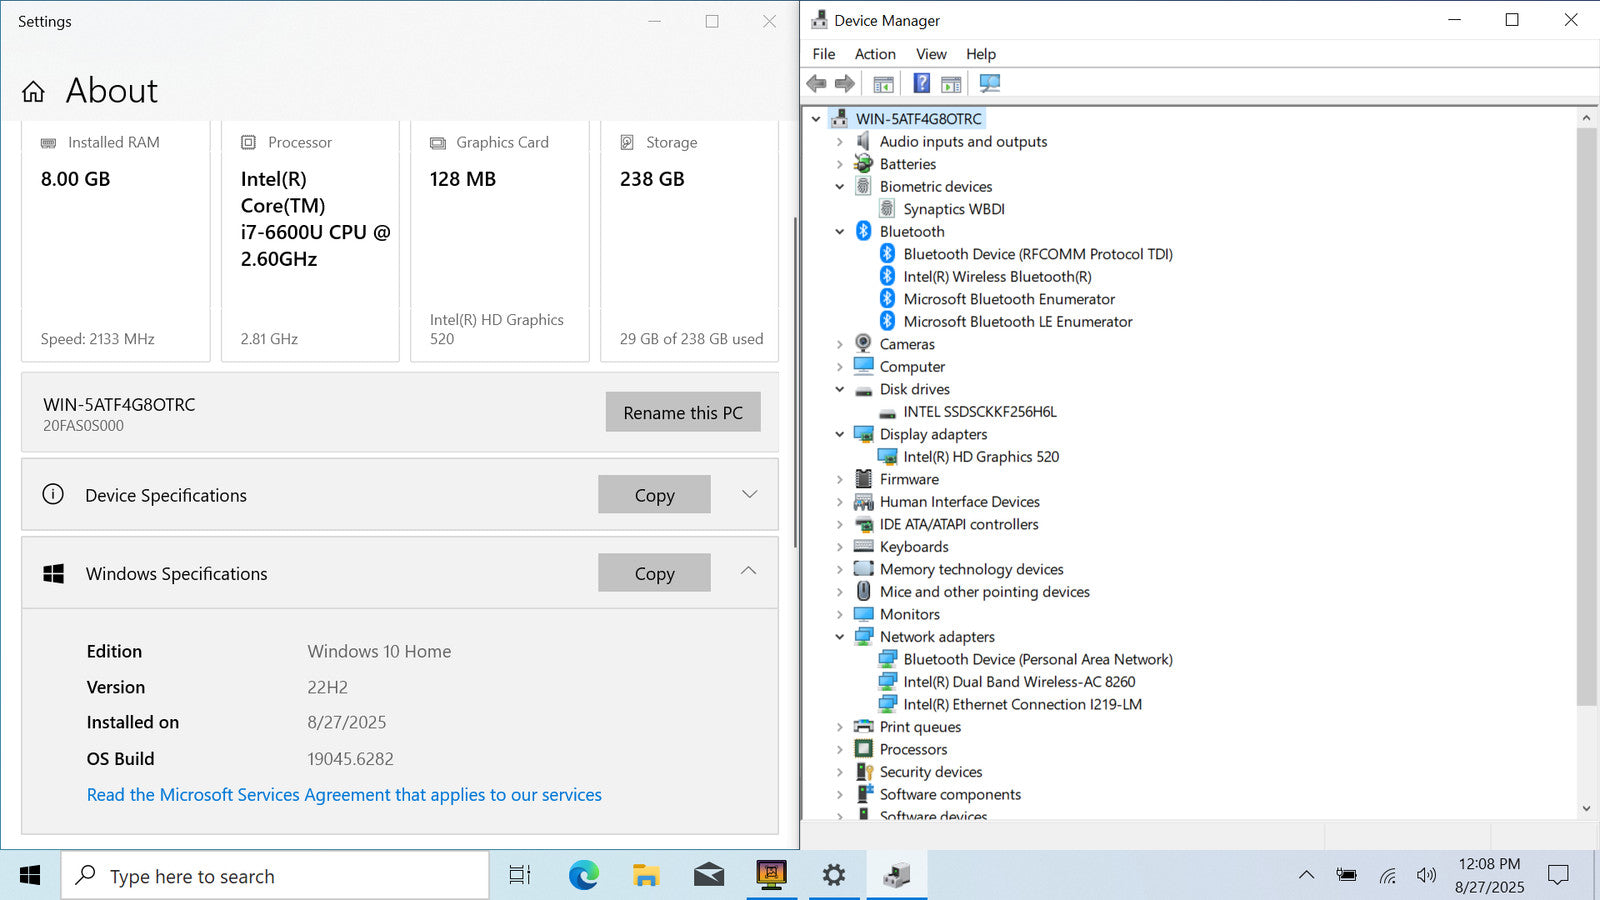1600x900 pixels.
Task: Collapse the Disk drives node
Action: tap(840, 389)
